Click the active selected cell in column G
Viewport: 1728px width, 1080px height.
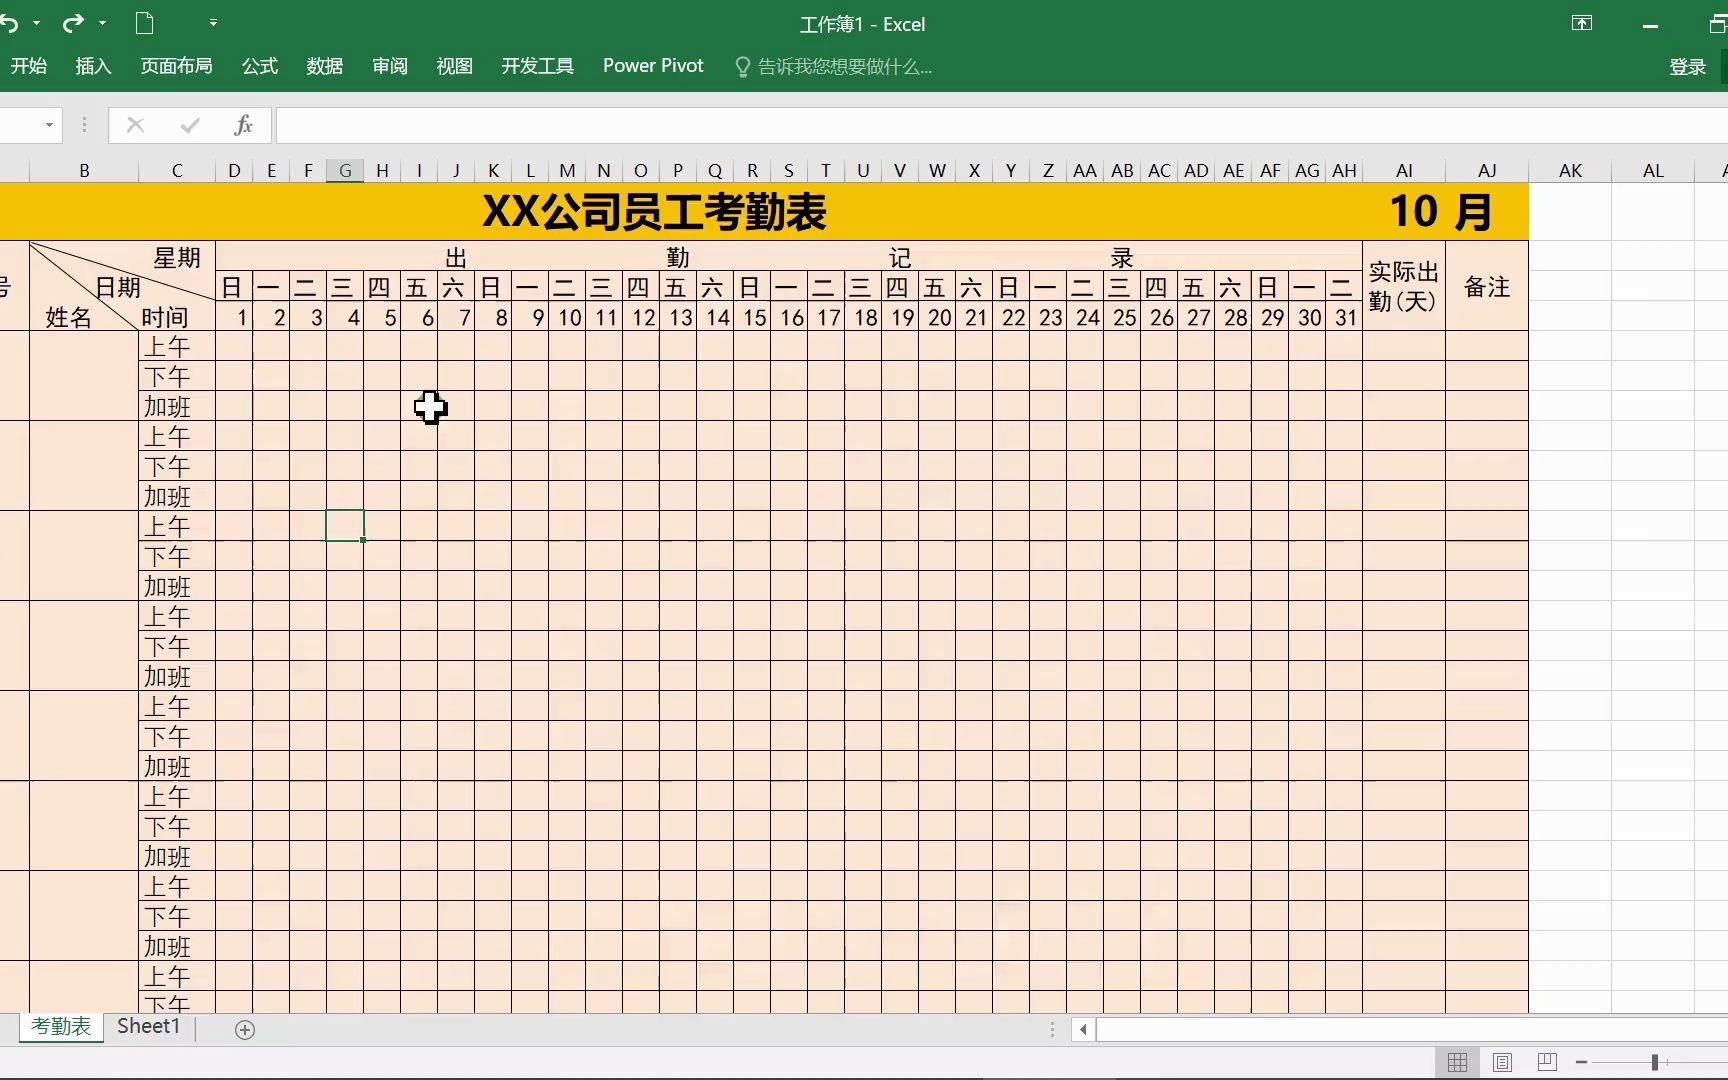pos(345,525)
